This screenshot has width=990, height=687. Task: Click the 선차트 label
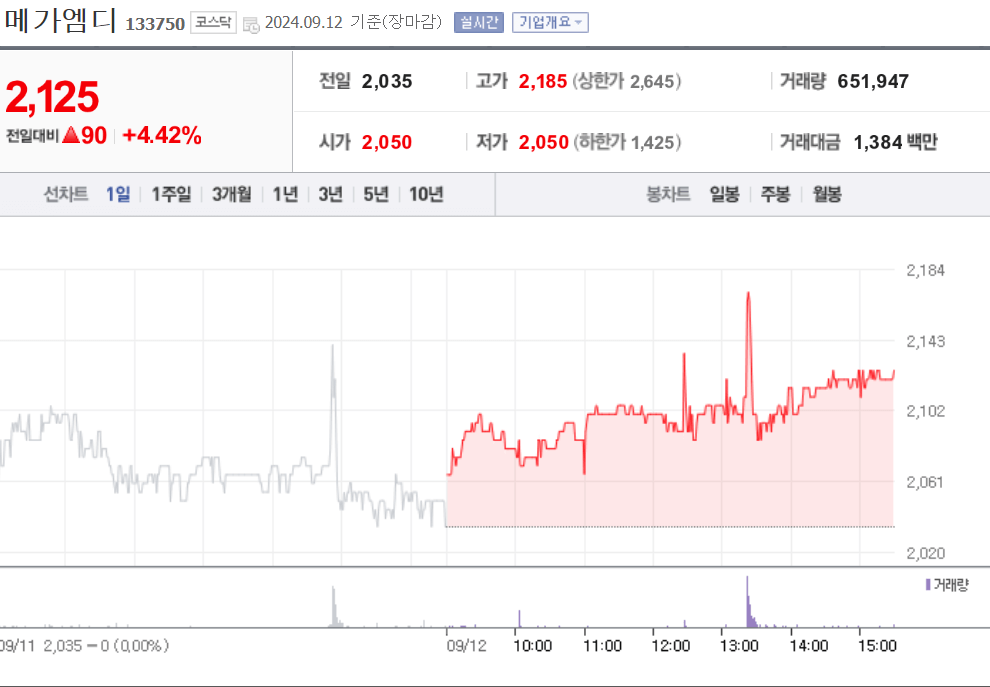pyautogui.click(x=66, y=194)
